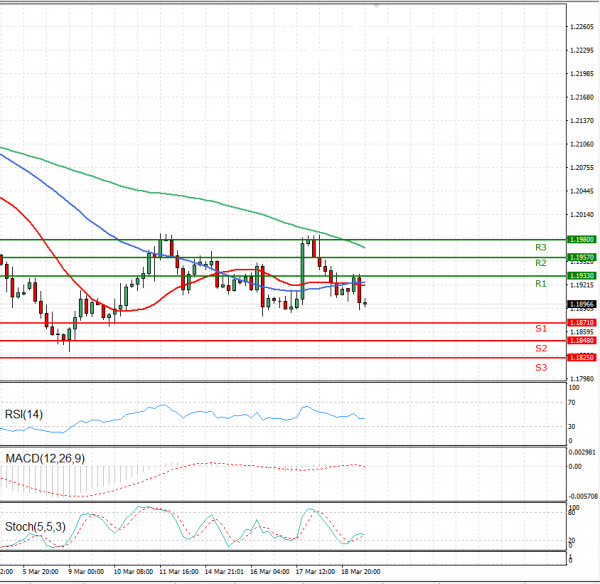Click the 1.20140 price axis value

click(x=582, y=215)
